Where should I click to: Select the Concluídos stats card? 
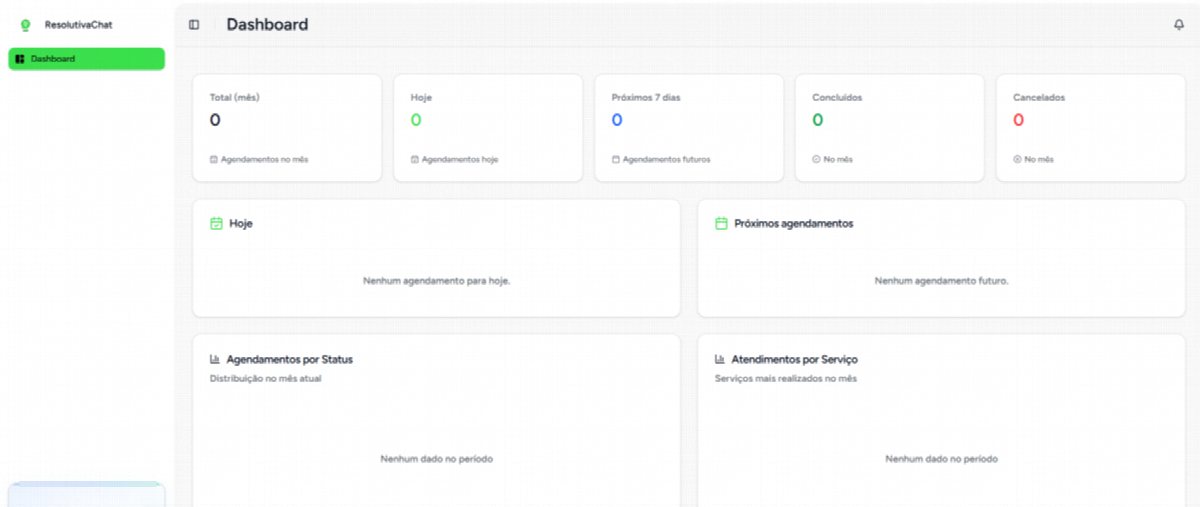tap(890, 128)
